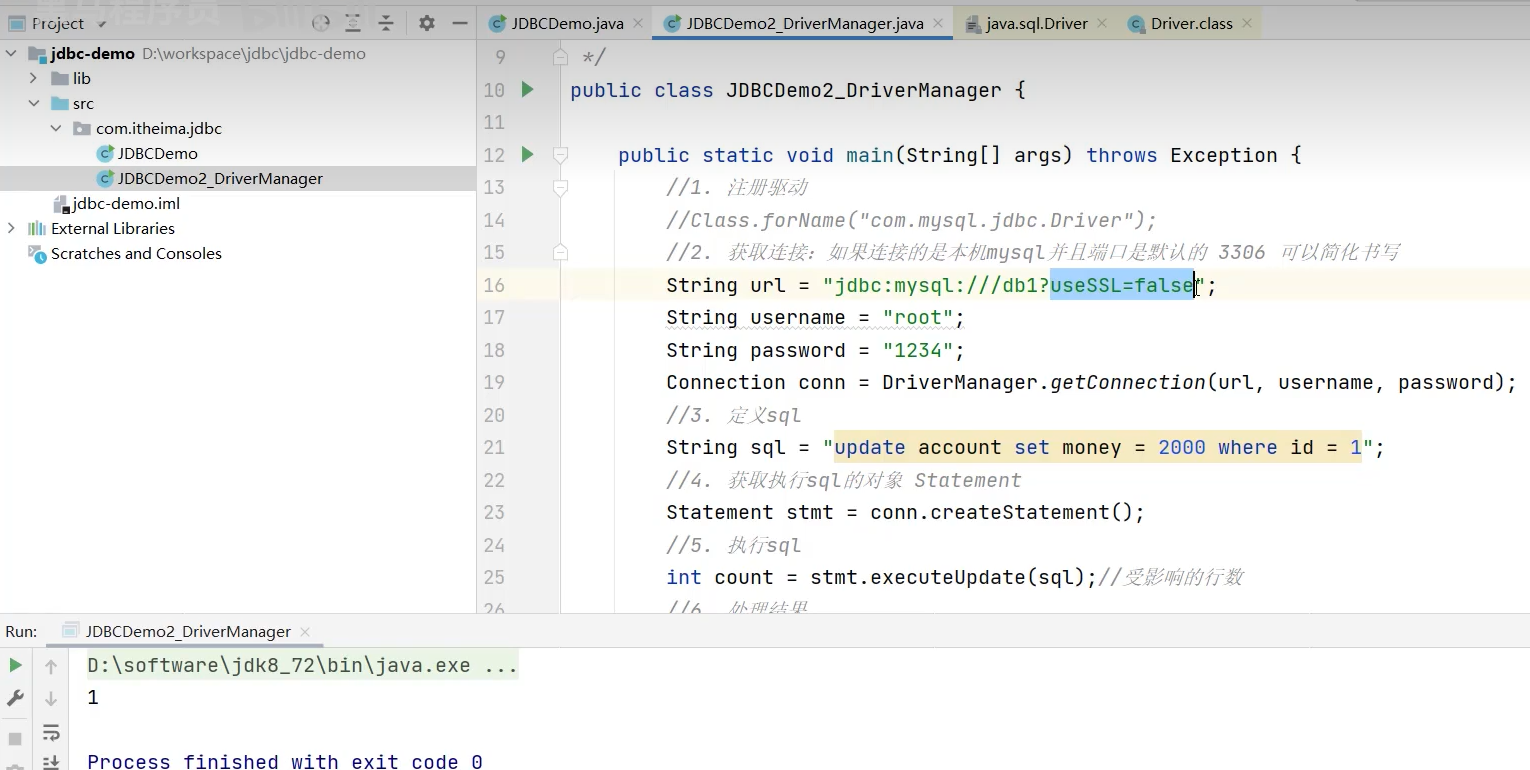Run main method via gutter icon on line 12
Screen dimensions: 1530x770
pyautogui.click(x=529, y=155)
